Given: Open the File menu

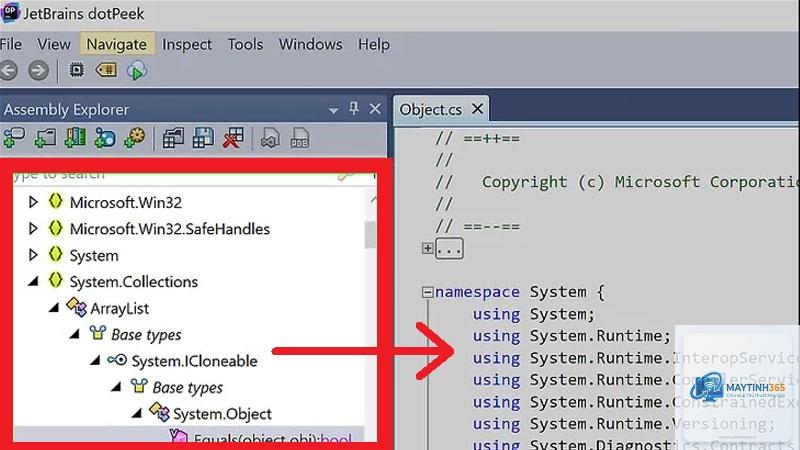Looking at the screenshot, I should [x=11, y=44].
